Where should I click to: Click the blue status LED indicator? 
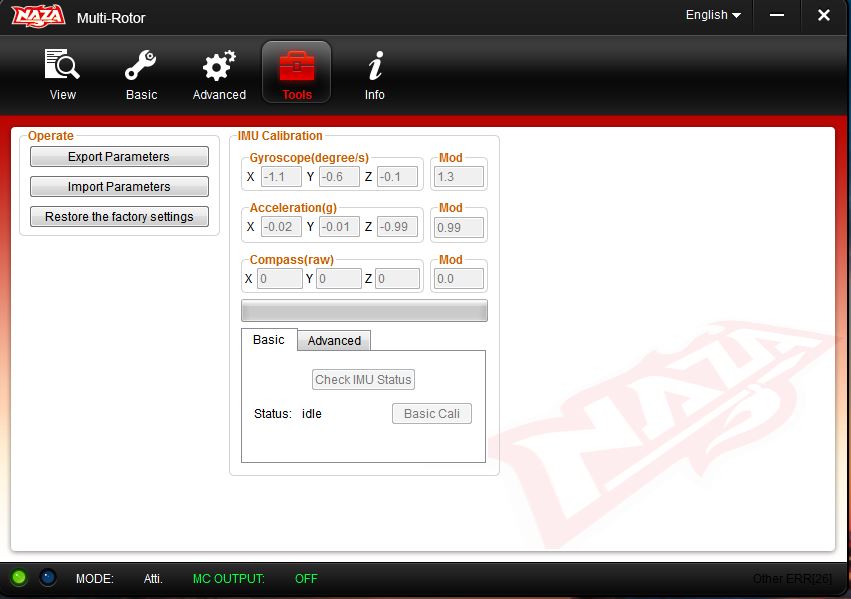[48, 578]
